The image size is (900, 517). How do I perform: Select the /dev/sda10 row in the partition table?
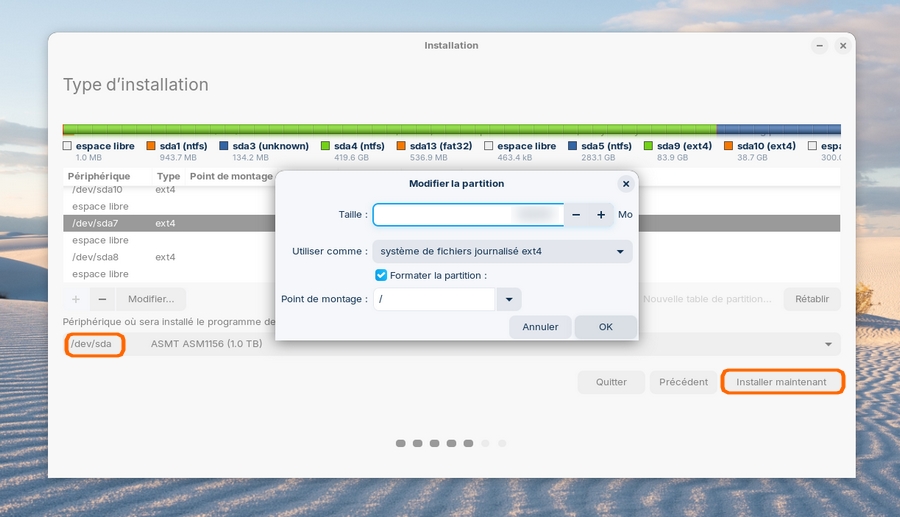[x=98, y=189]
